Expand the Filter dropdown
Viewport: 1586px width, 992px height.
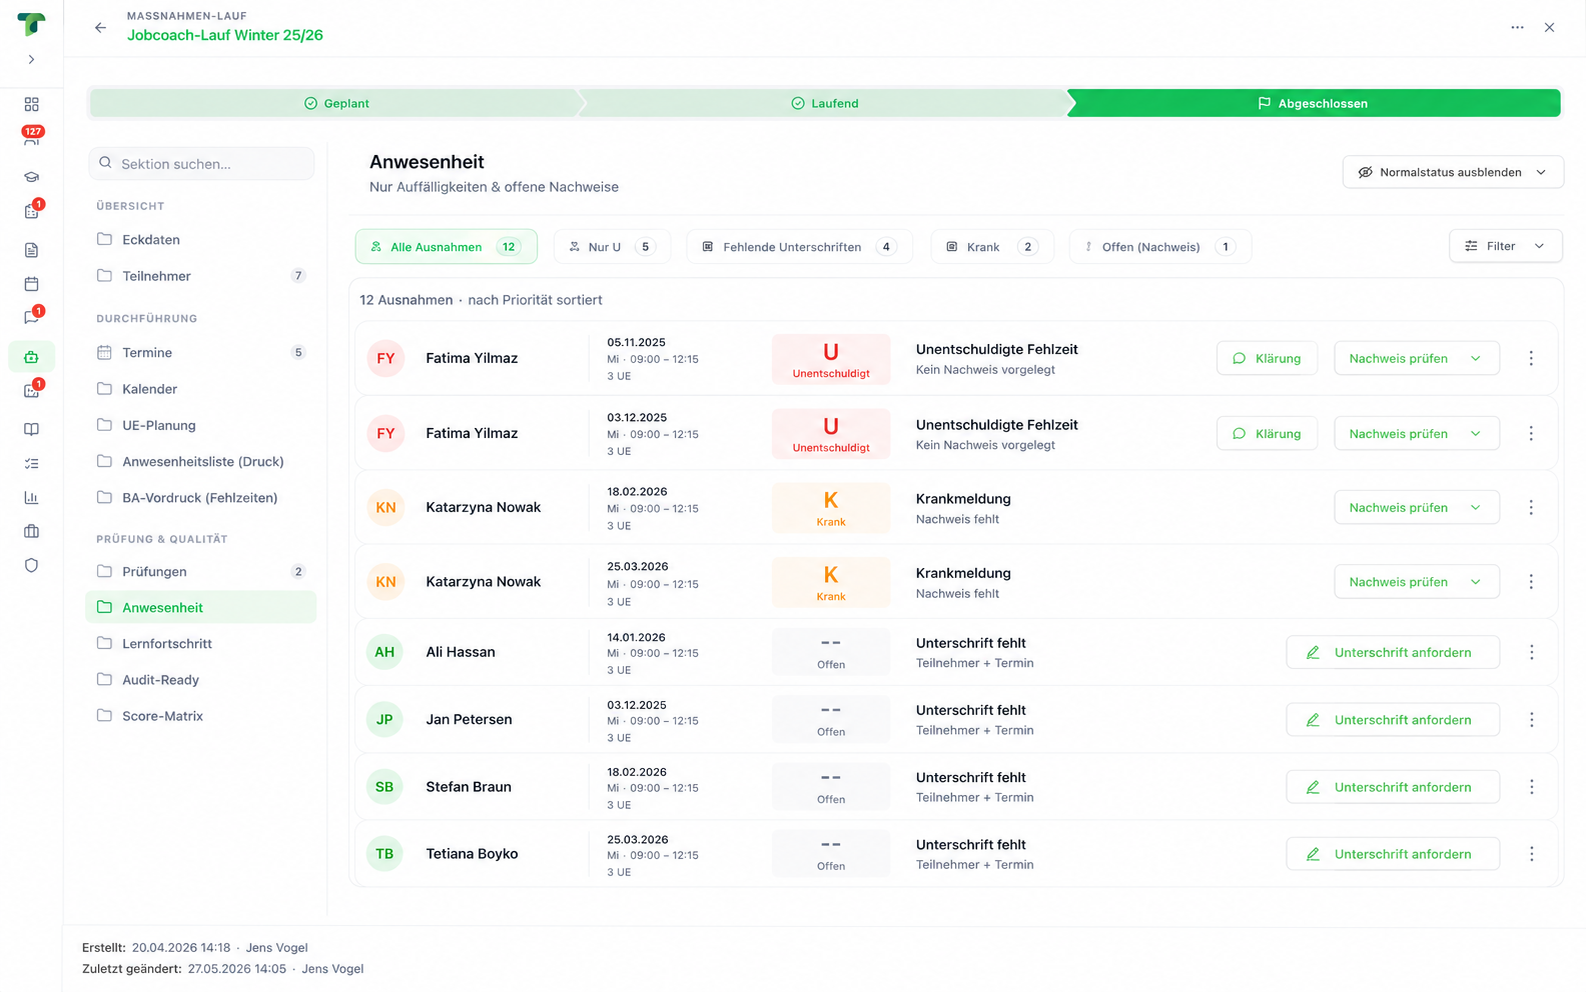coord(1505,246)
